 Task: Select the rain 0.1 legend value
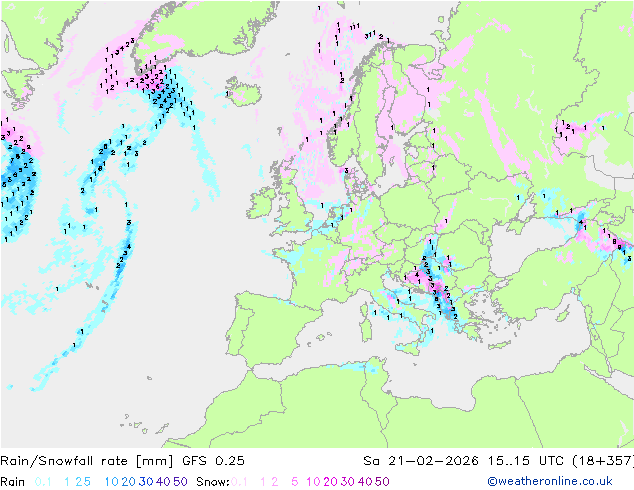tap(43, 482)
